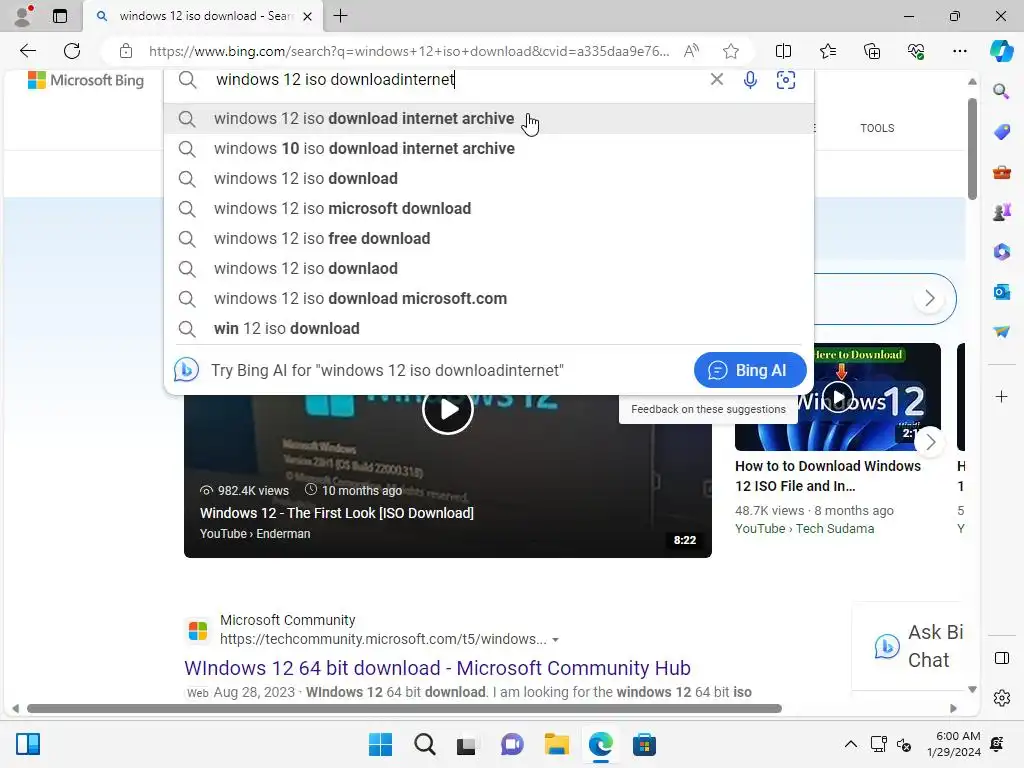The width and height of the screenshot is (1024, 768).
Task: Play How to Download Windows 12 video
Action: pos(838,396)
